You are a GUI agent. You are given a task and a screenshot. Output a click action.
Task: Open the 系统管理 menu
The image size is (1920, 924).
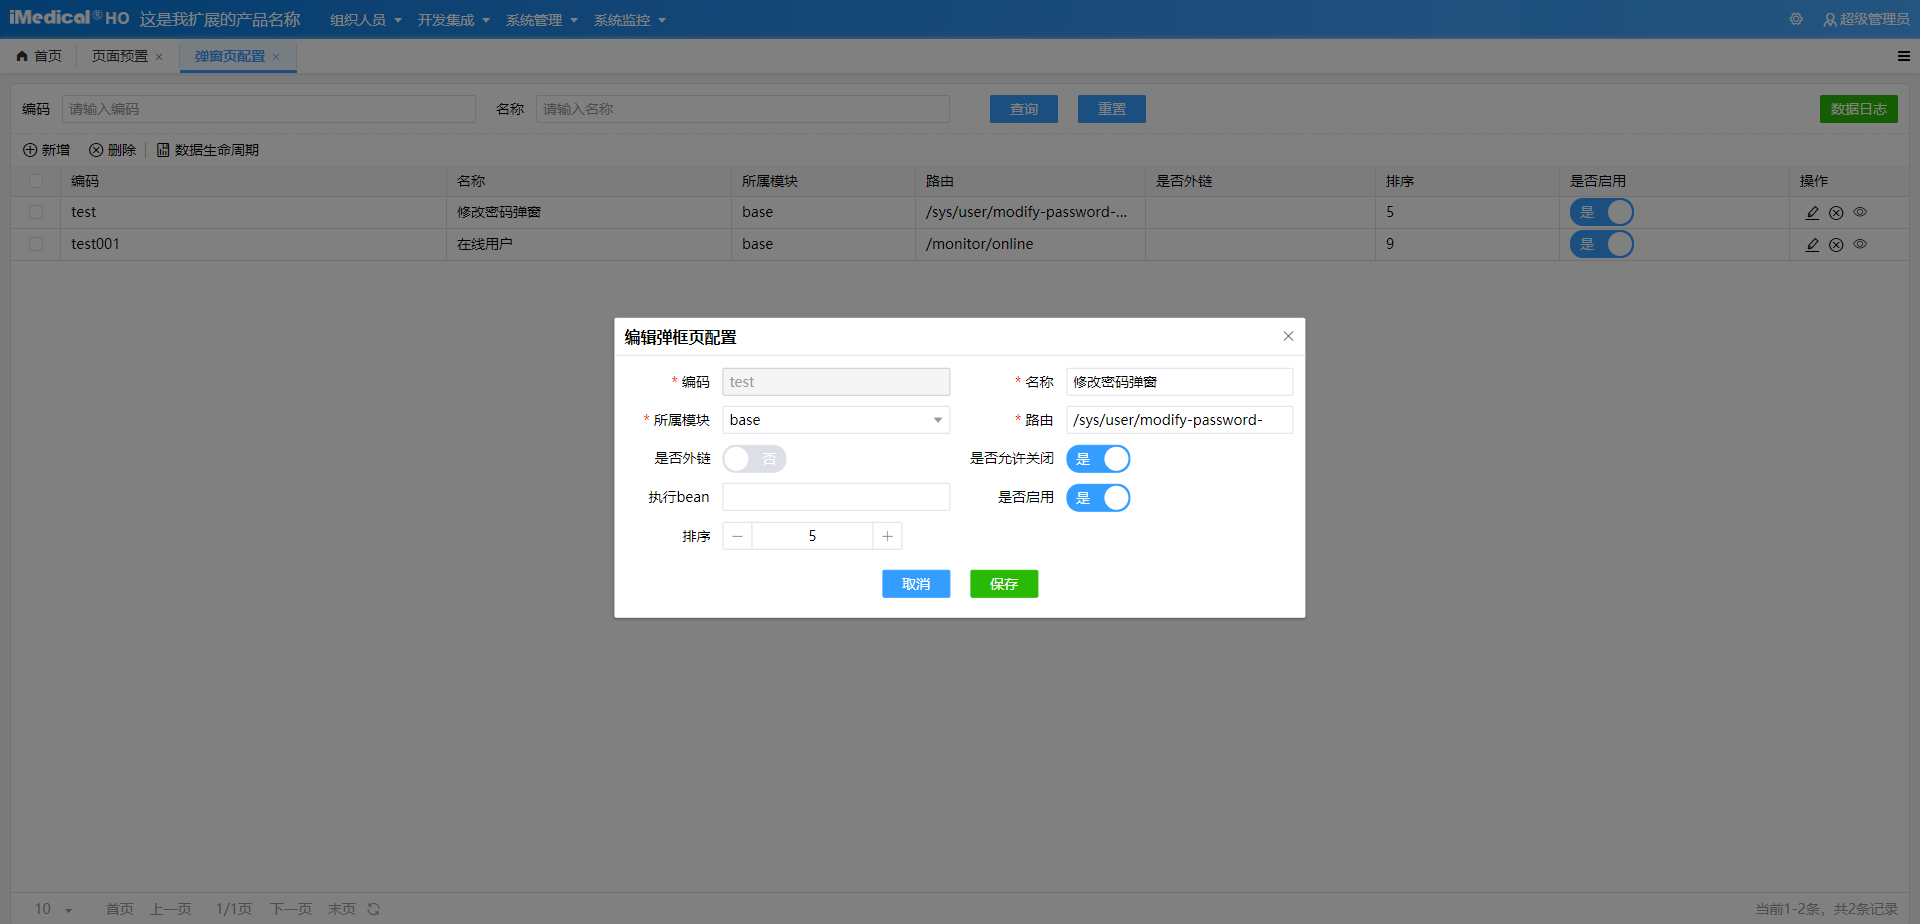pos(541,20)
